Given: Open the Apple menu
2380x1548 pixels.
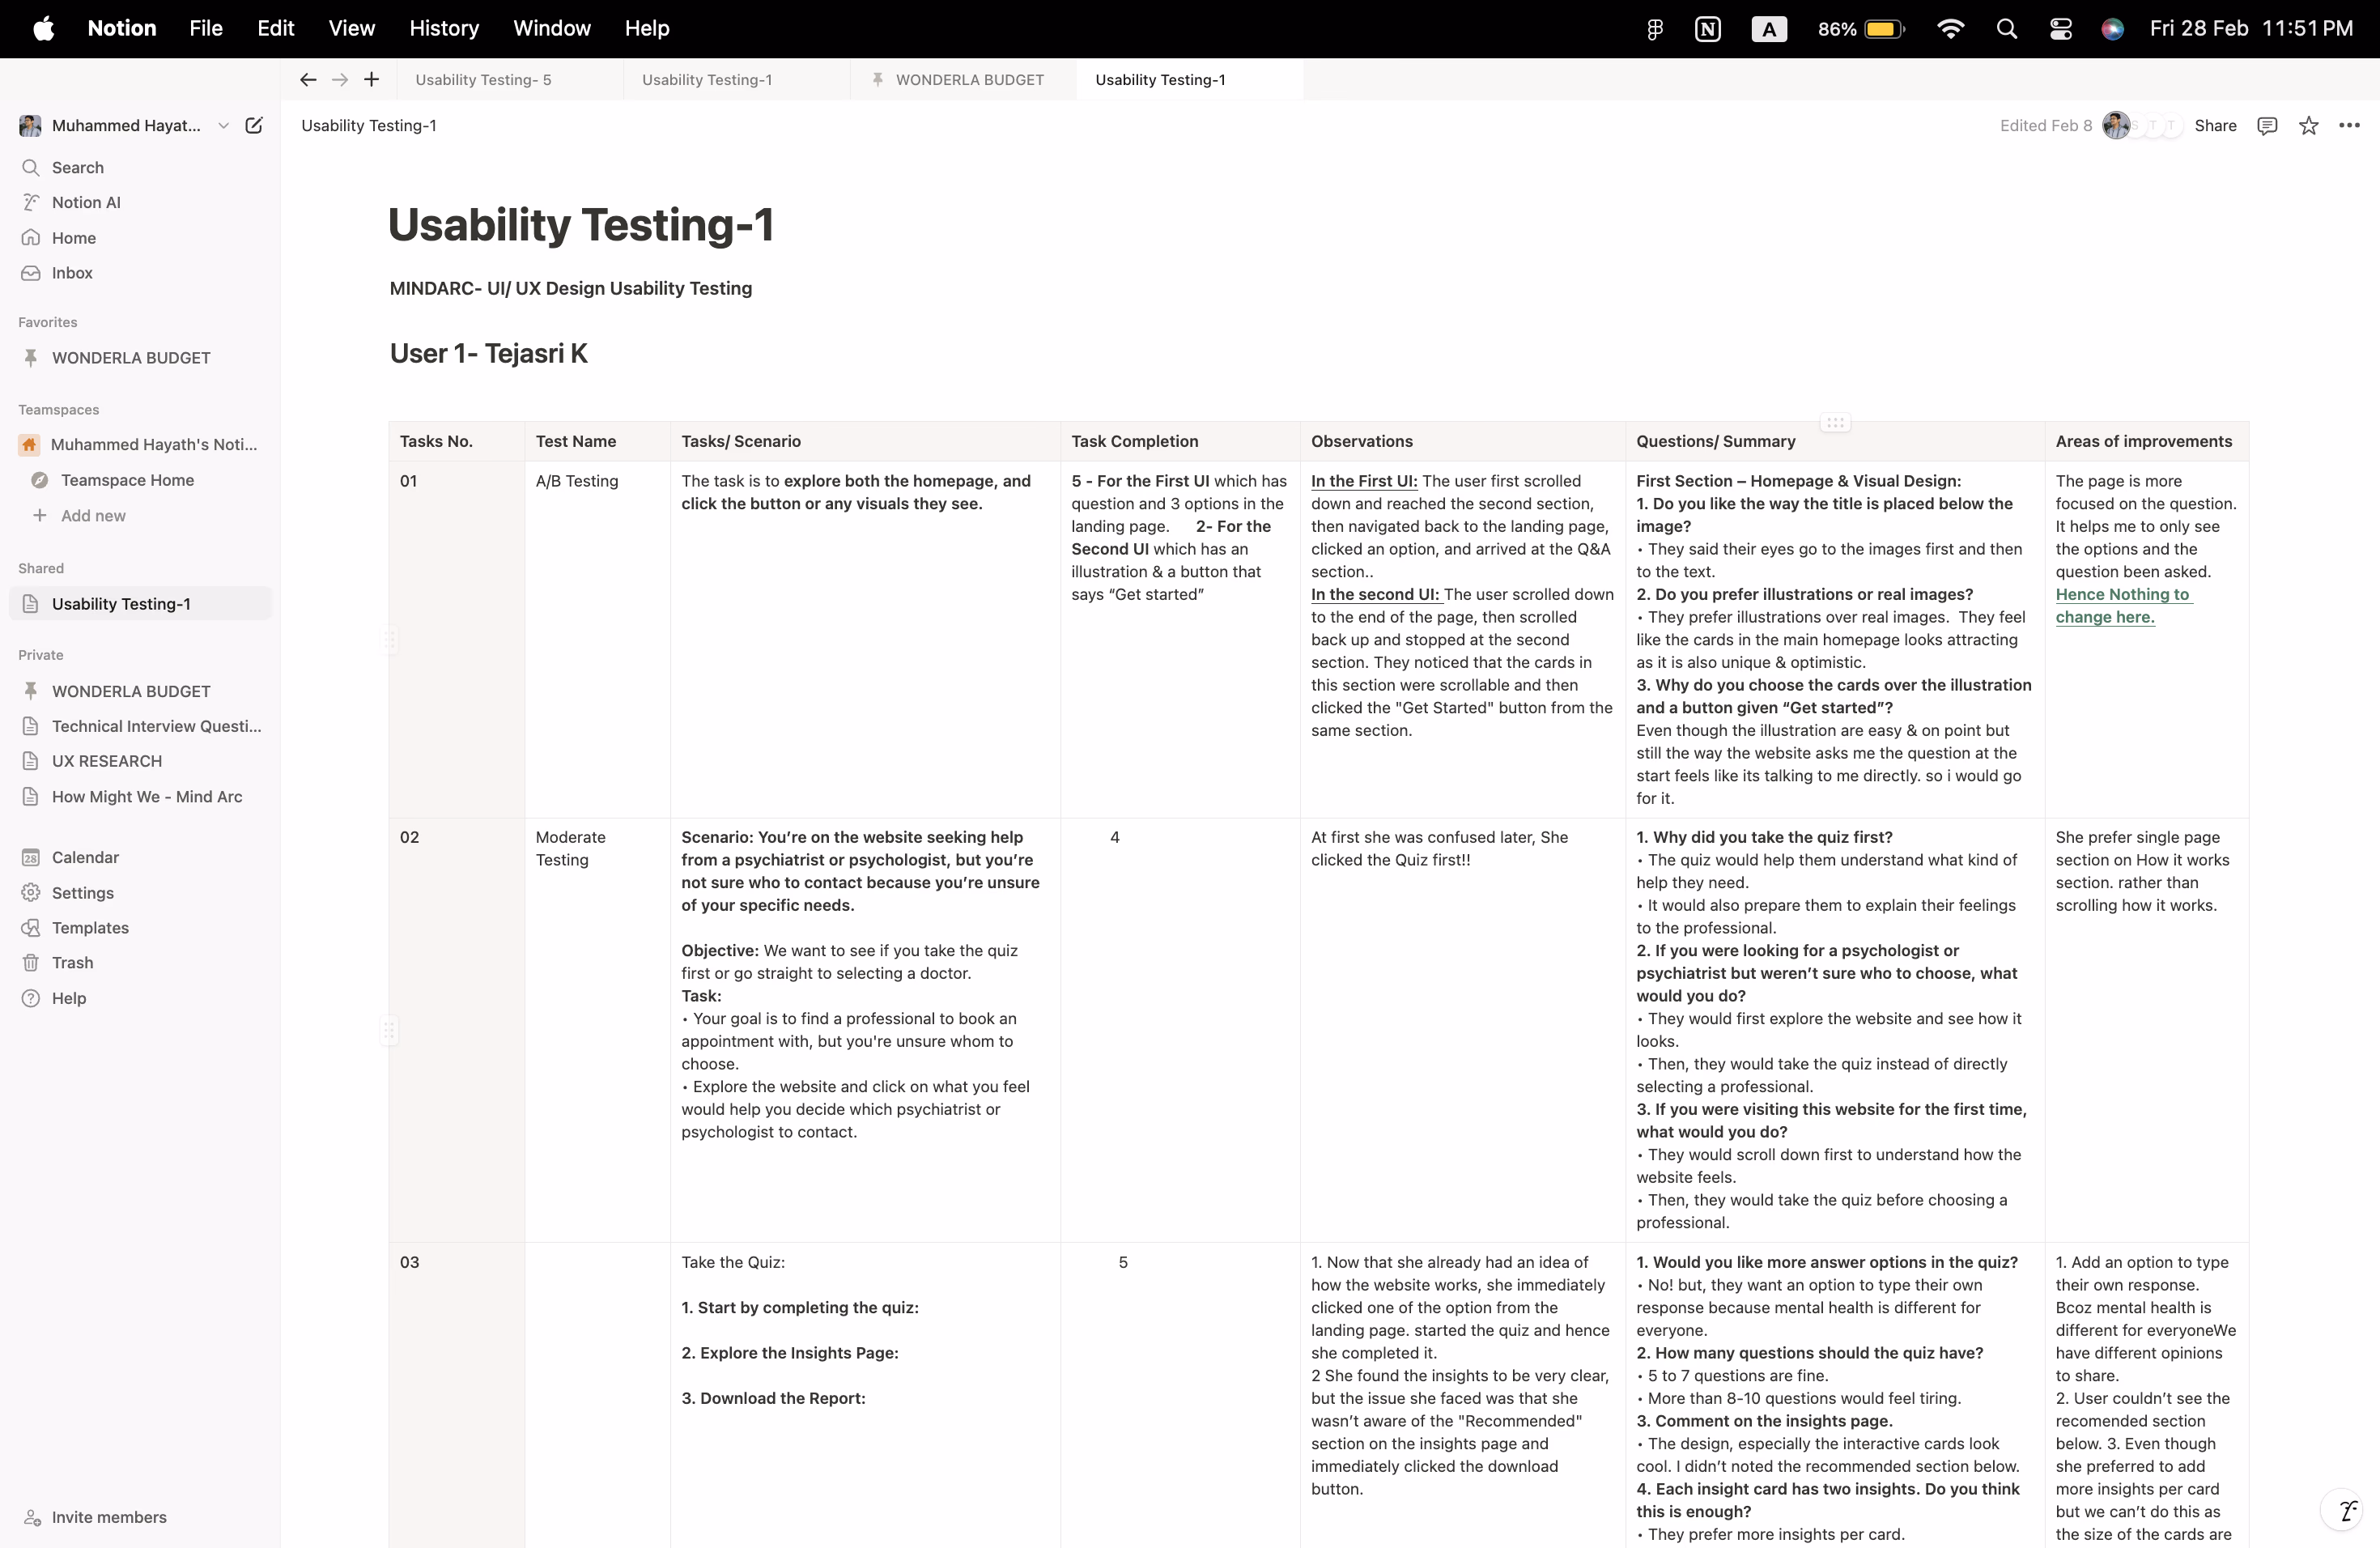Looking at the screenshot, I should point(43,29).
